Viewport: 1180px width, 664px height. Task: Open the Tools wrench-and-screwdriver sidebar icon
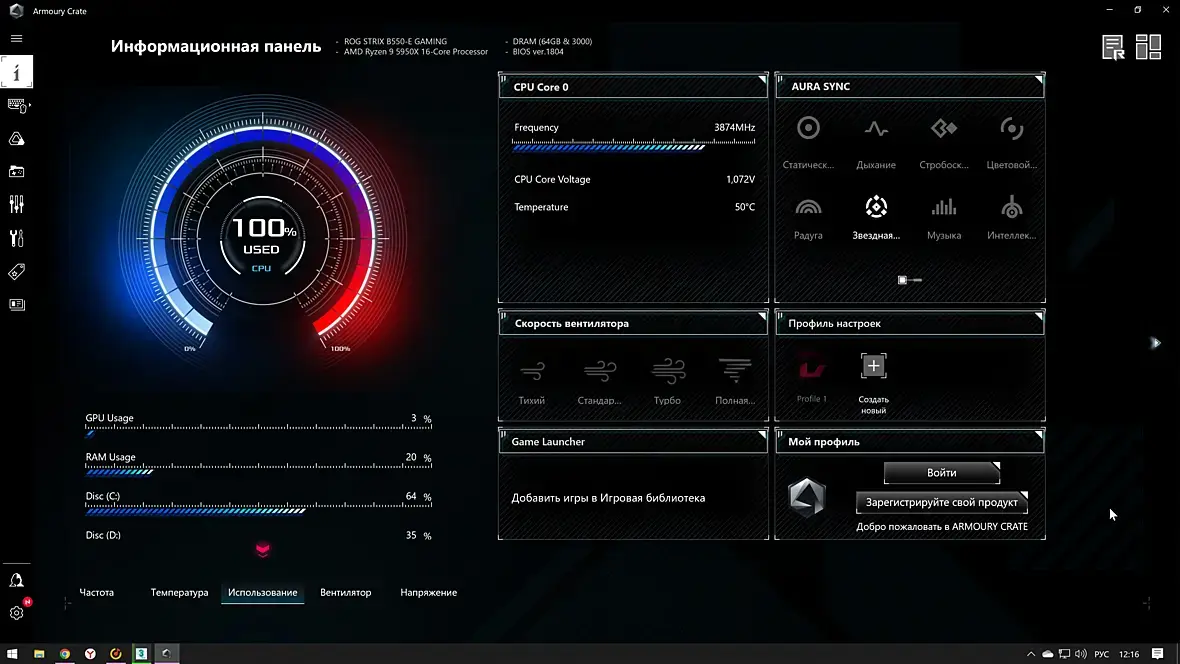pyautogui.click(x=17, y=238)
